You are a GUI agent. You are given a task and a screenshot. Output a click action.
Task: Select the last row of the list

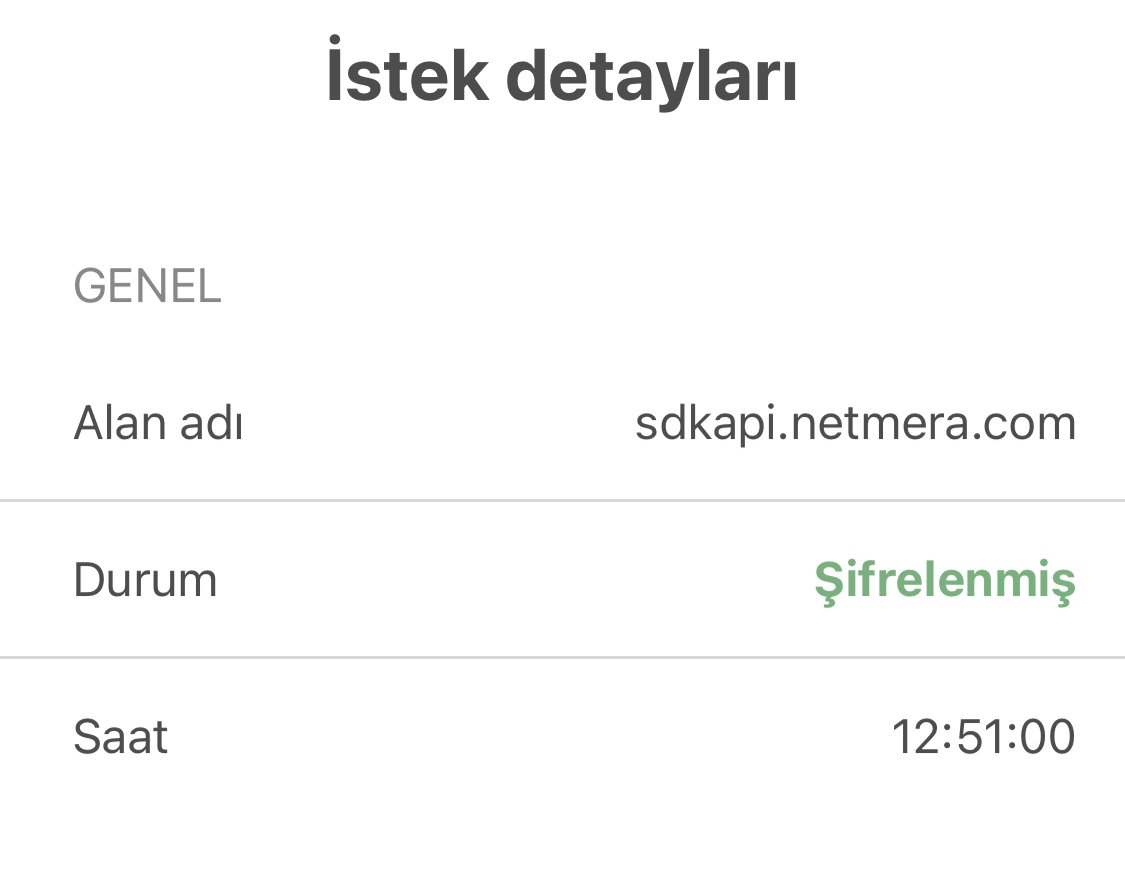[562, 736]
